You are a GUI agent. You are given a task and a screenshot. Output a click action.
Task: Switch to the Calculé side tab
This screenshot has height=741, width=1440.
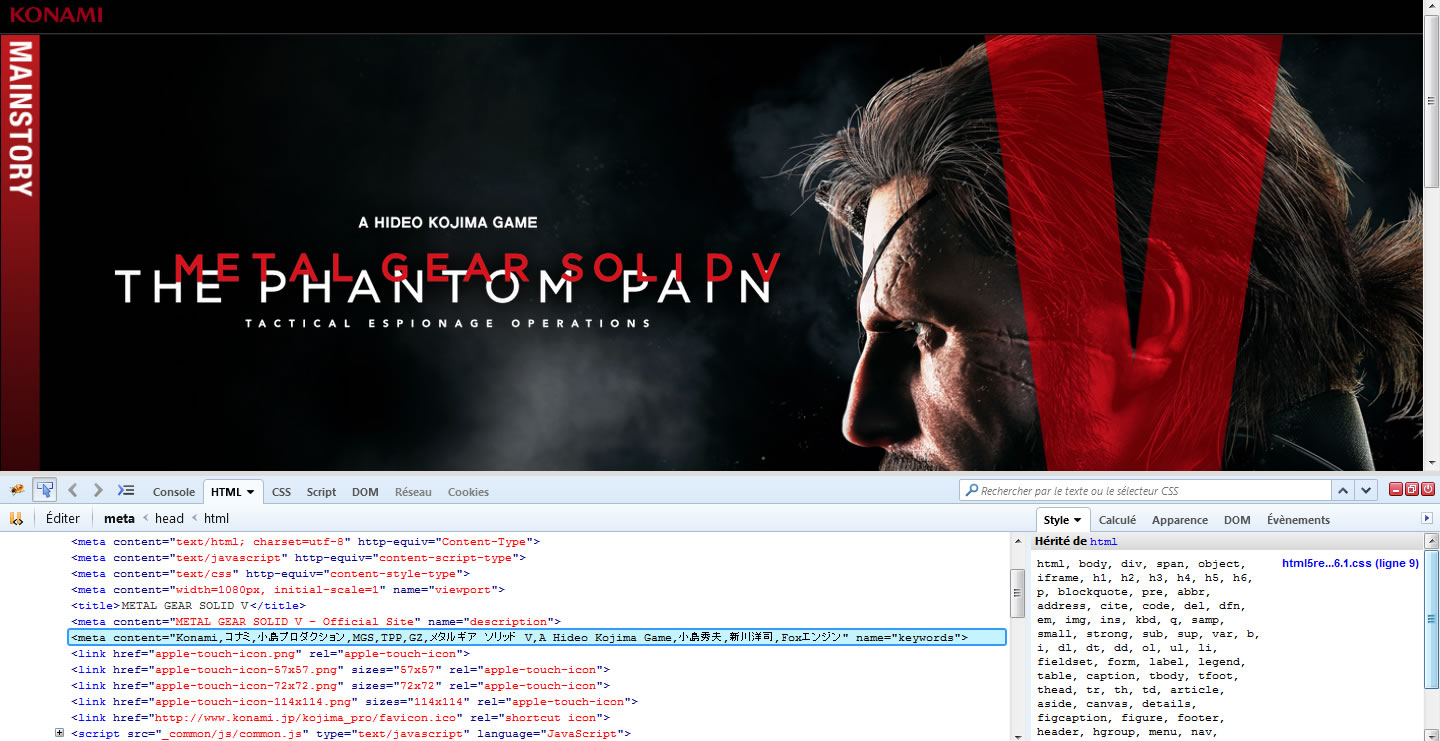(1118, 520)
